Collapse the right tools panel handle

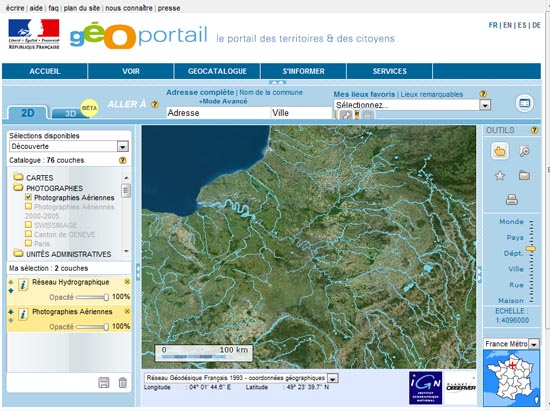pos(479,274)
